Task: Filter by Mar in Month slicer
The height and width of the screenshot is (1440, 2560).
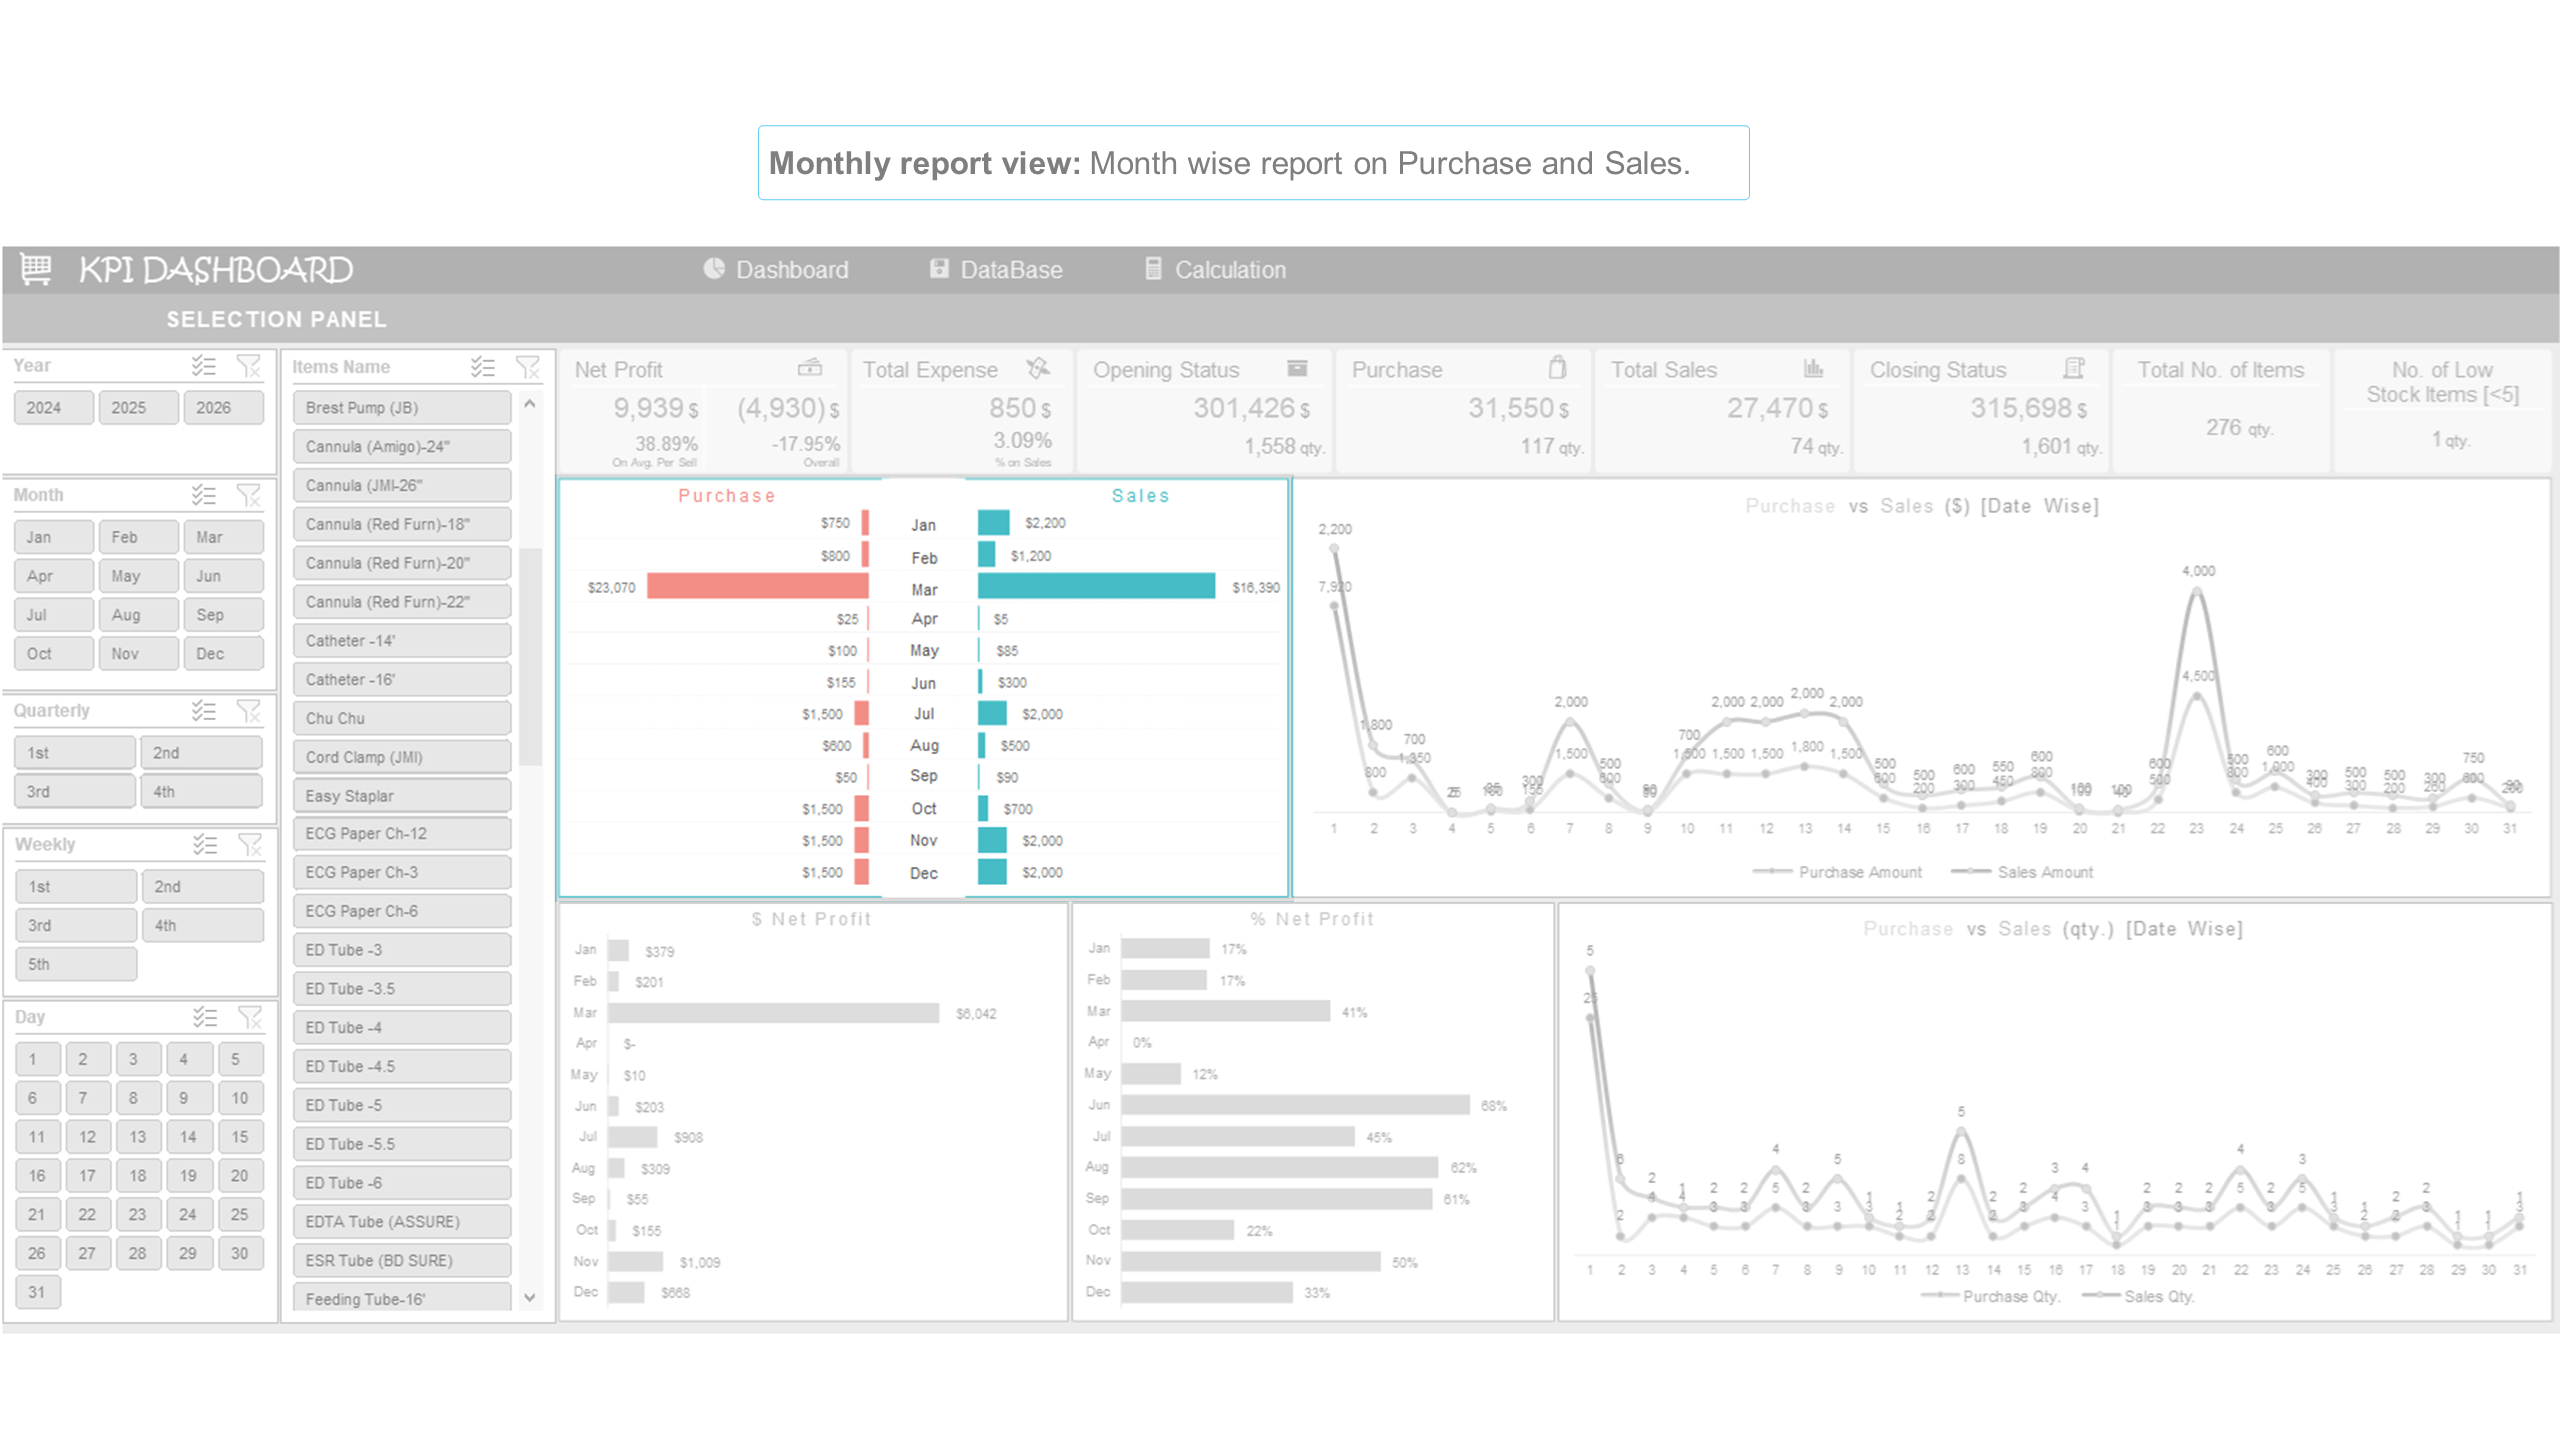Action: (x=224, y=537)
